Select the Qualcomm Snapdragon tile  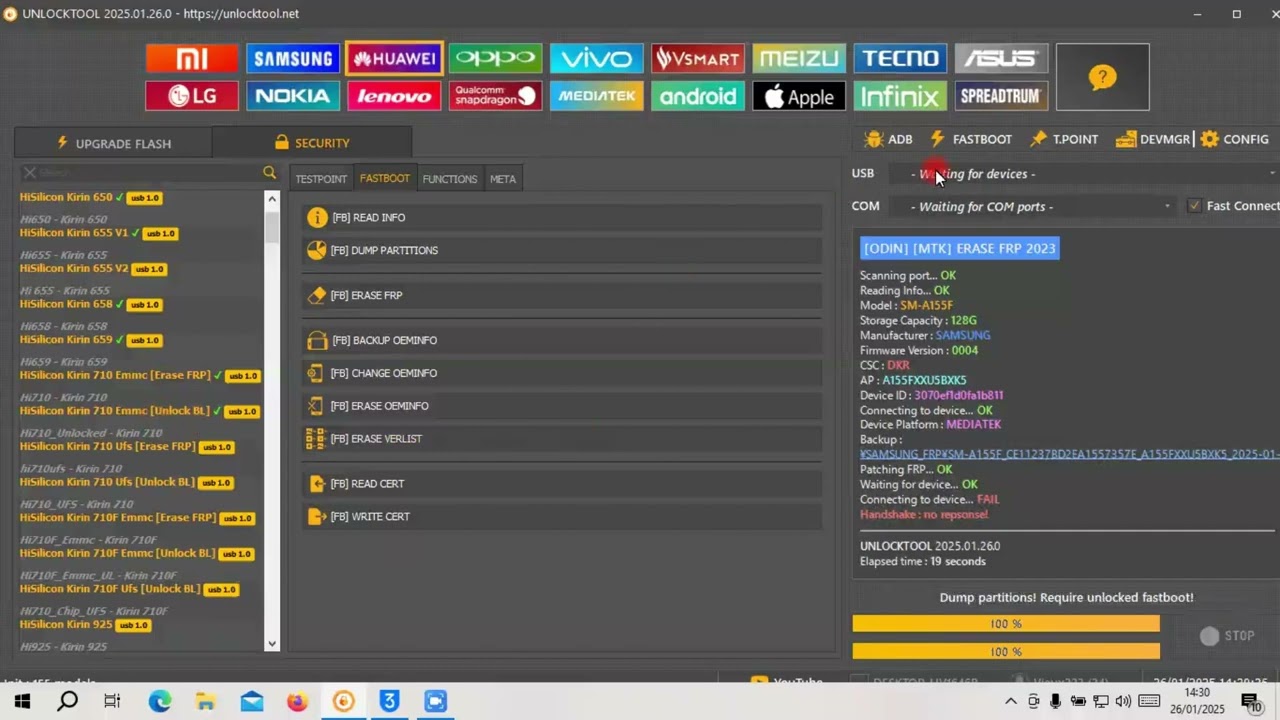495,96
